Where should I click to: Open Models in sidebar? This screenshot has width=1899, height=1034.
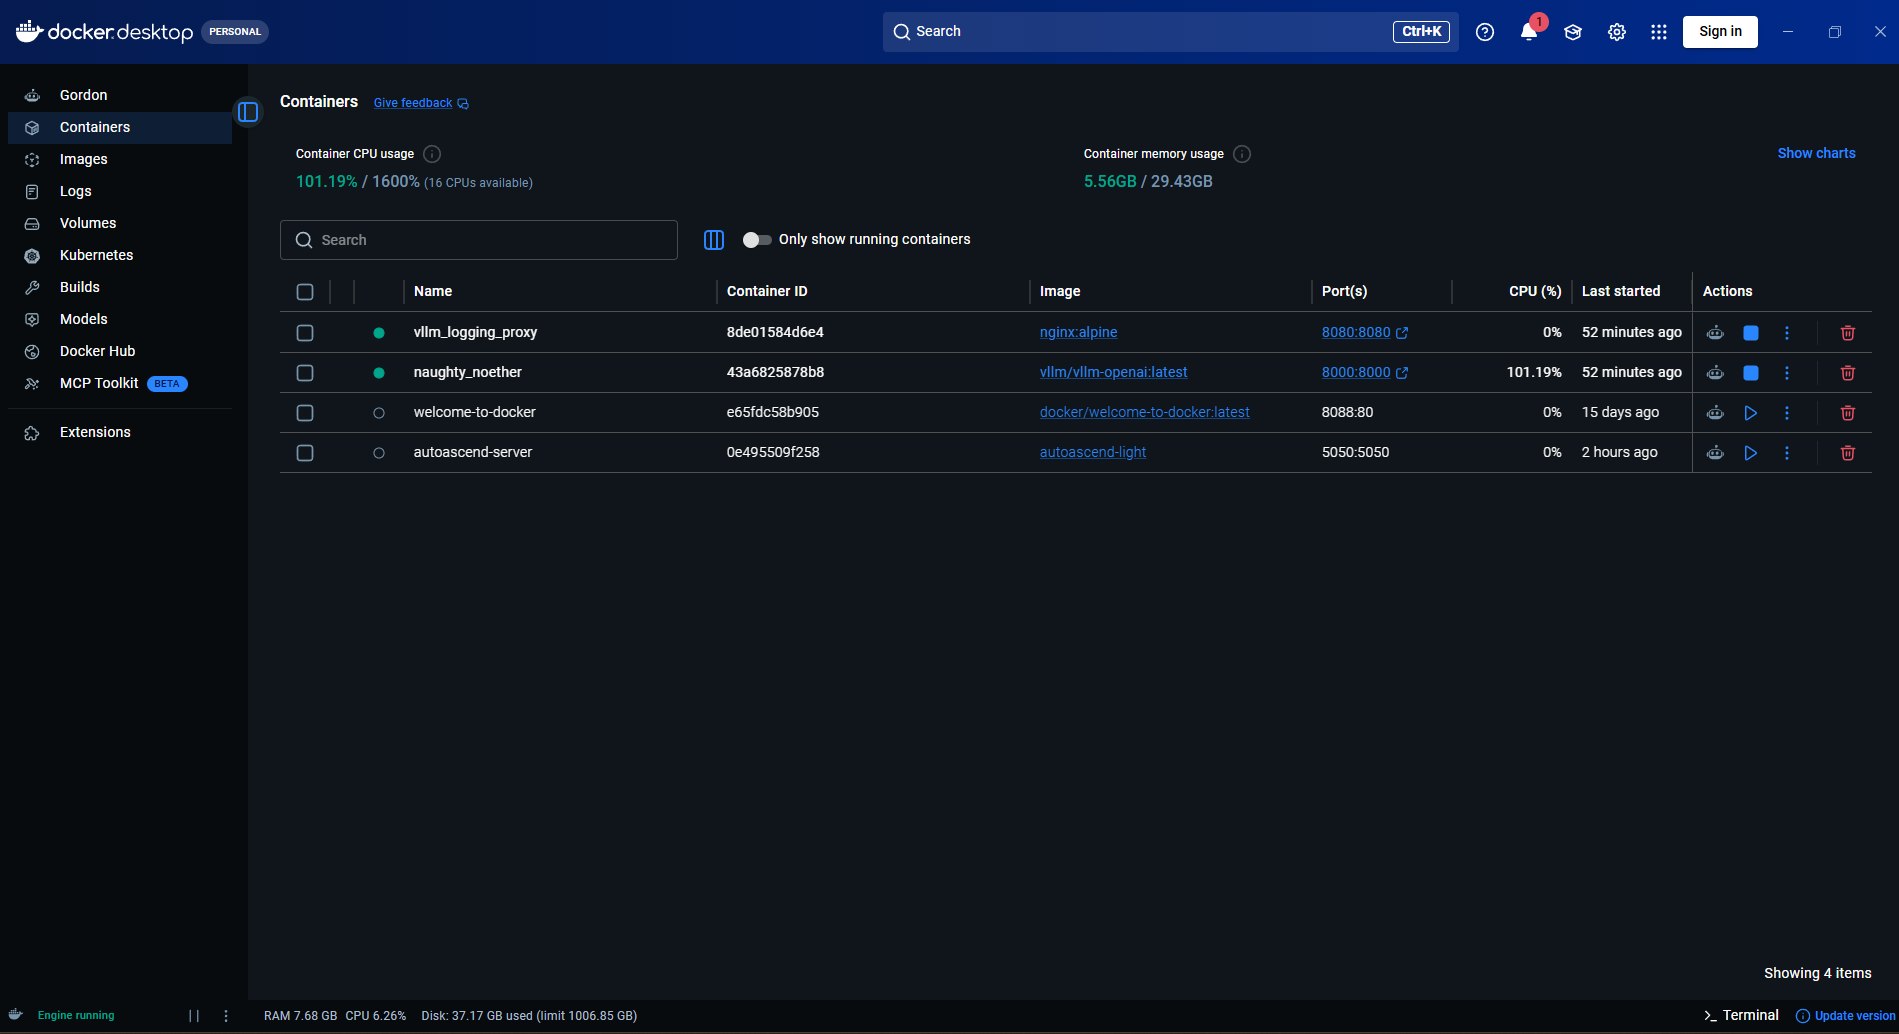[120, 319]
